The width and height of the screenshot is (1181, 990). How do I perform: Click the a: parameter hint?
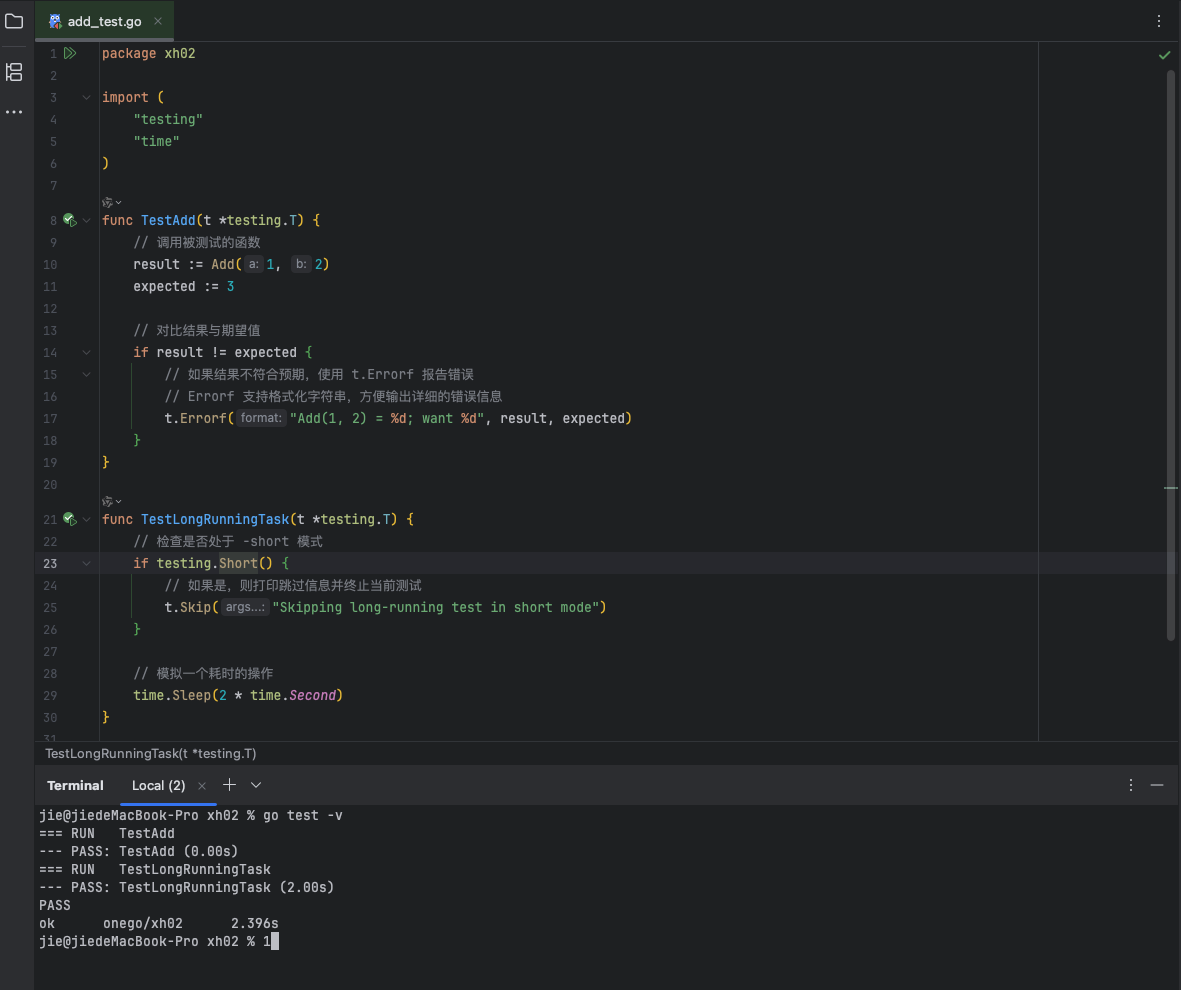[254, 264]
